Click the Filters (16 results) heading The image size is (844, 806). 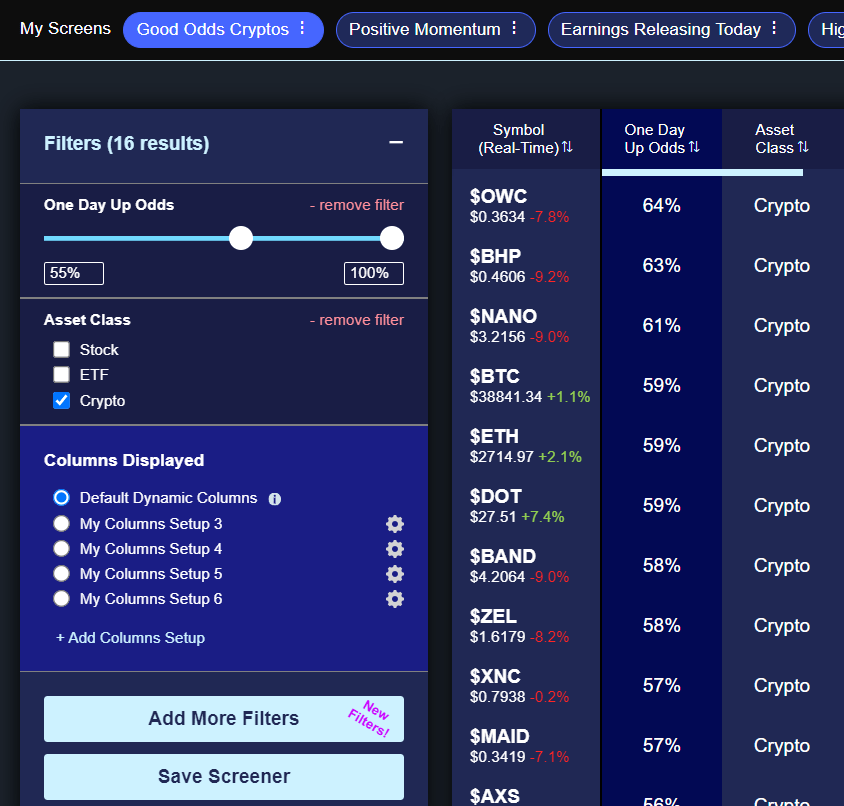[x=126, y=143]
